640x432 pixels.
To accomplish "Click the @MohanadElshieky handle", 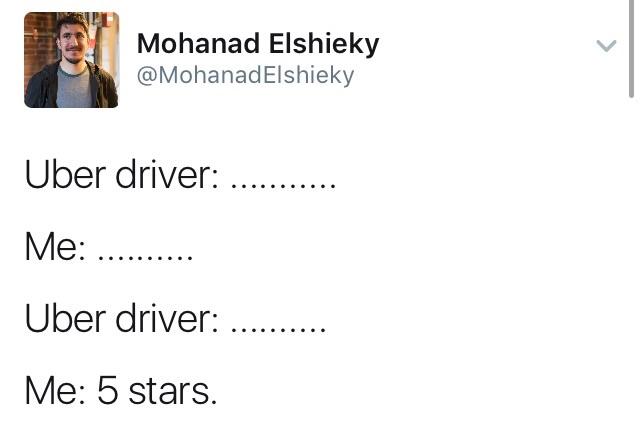I will pyautogui.click(x=245, y=76).
